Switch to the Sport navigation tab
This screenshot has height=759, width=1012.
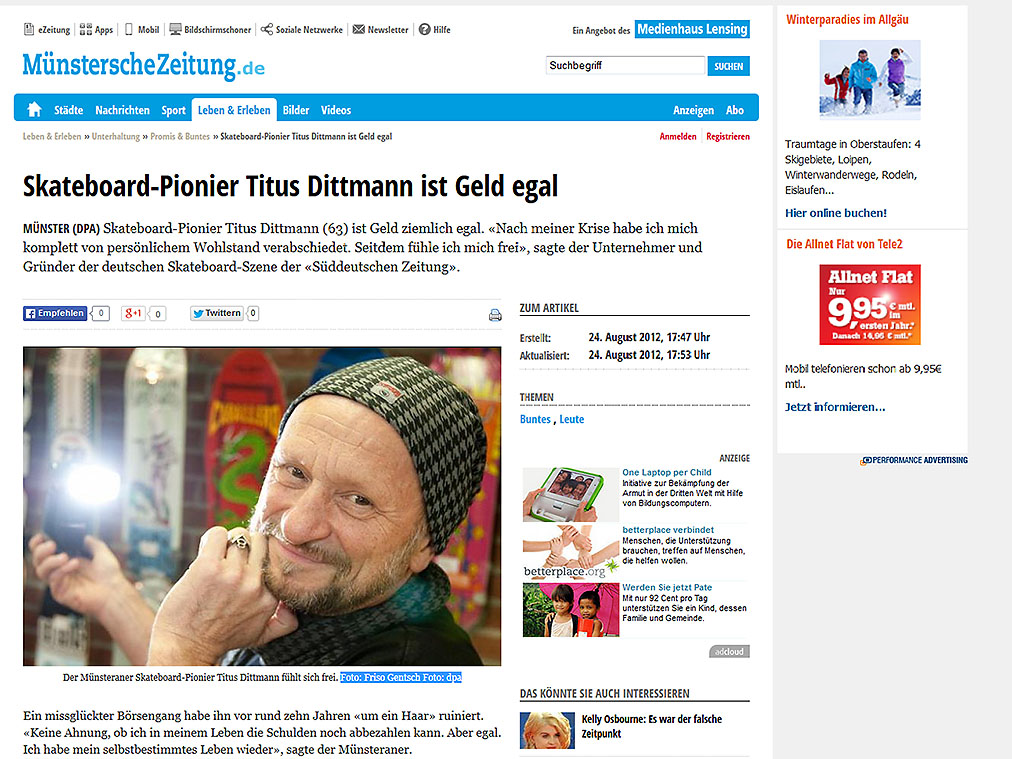coord(173,110)
